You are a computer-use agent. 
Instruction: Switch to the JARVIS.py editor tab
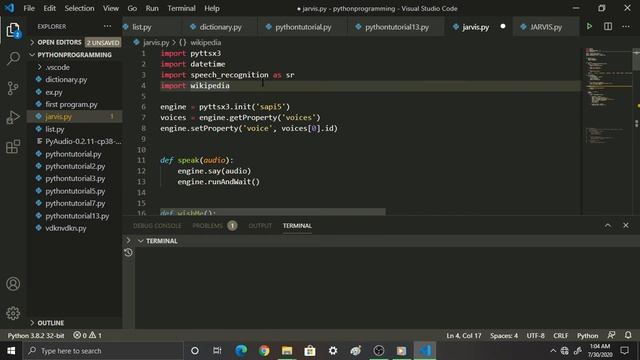(x=546, y=27)
